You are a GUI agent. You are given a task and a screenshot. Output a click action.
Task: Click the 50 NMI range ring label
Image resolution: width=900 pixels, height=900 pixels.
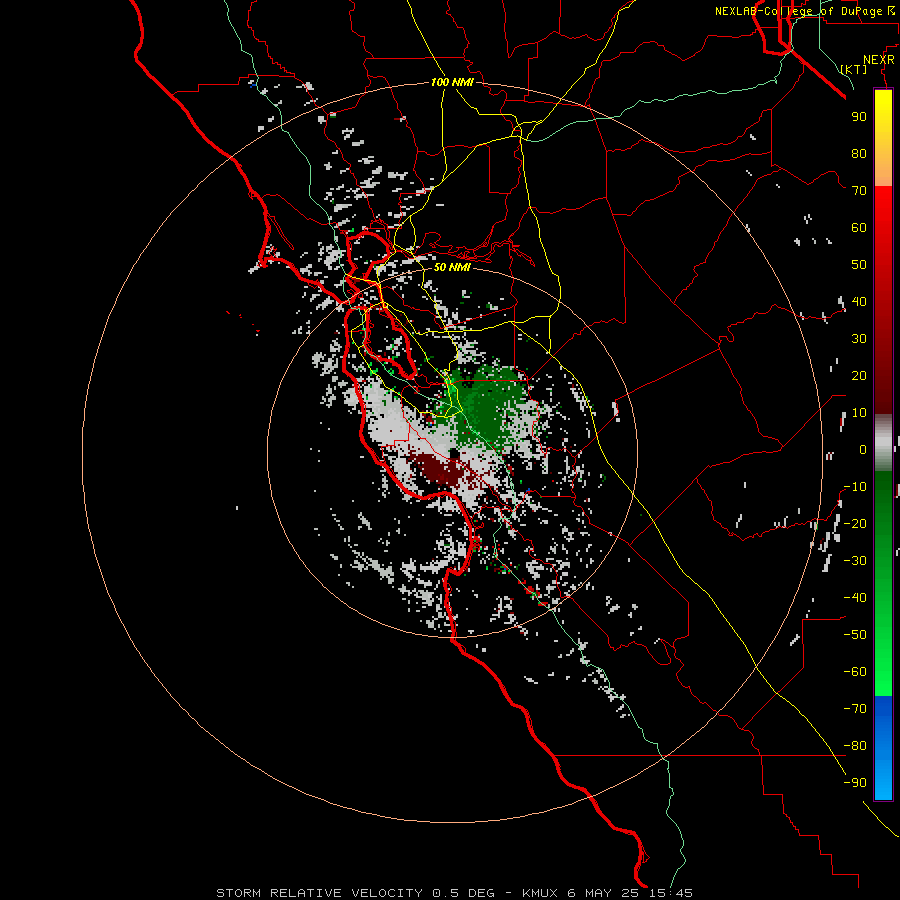point(452,267)
